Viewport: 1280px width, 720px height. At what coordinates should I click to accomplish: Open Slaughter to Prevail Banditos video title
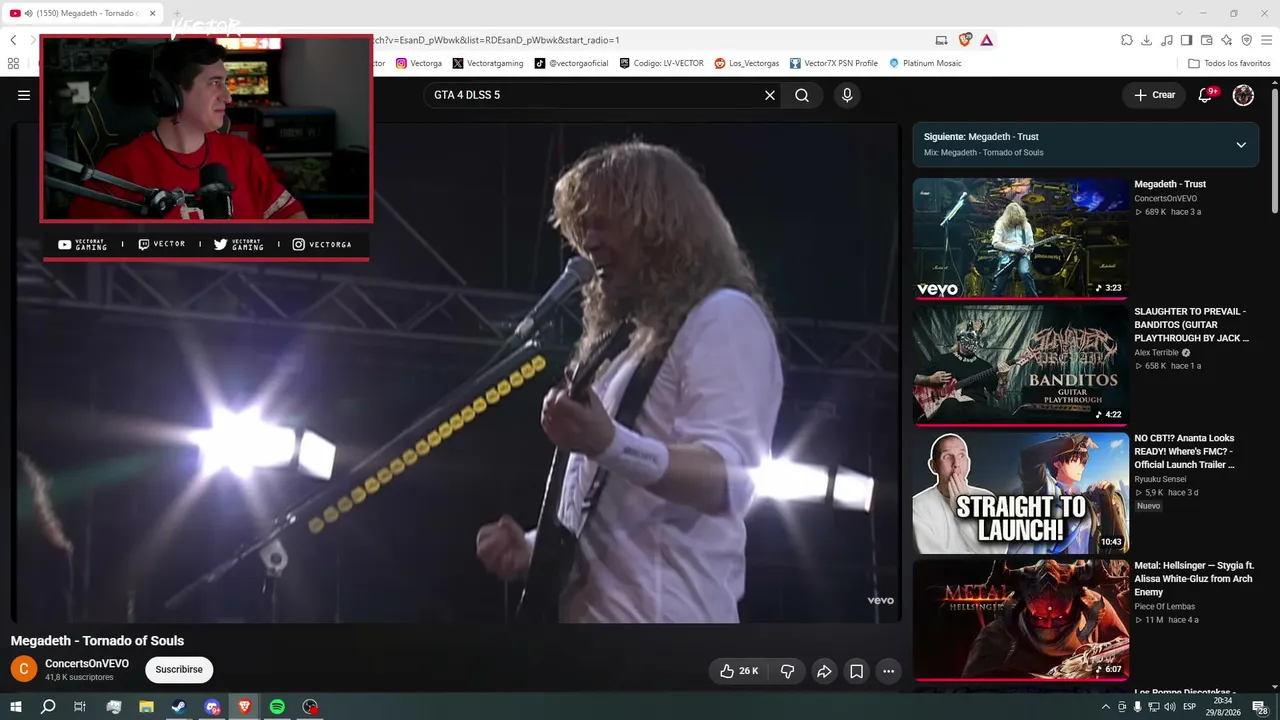pyautogui.click(x=1191, y=325)
